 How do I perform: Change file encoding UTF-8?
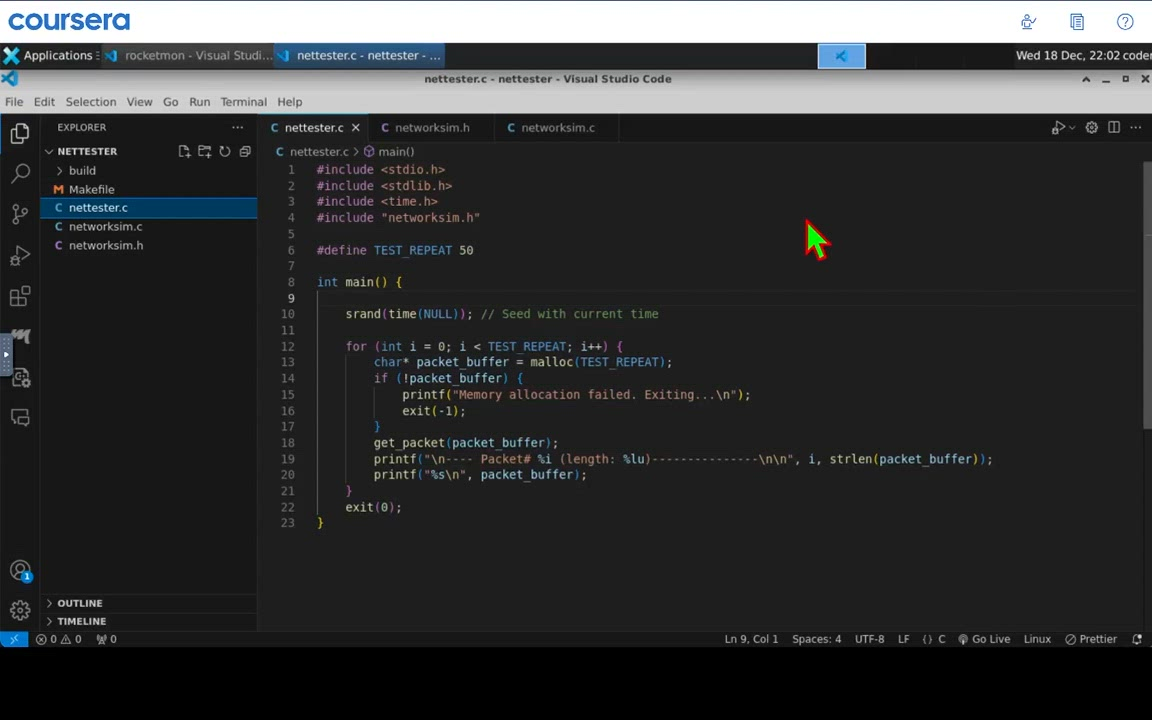point(869,639)
